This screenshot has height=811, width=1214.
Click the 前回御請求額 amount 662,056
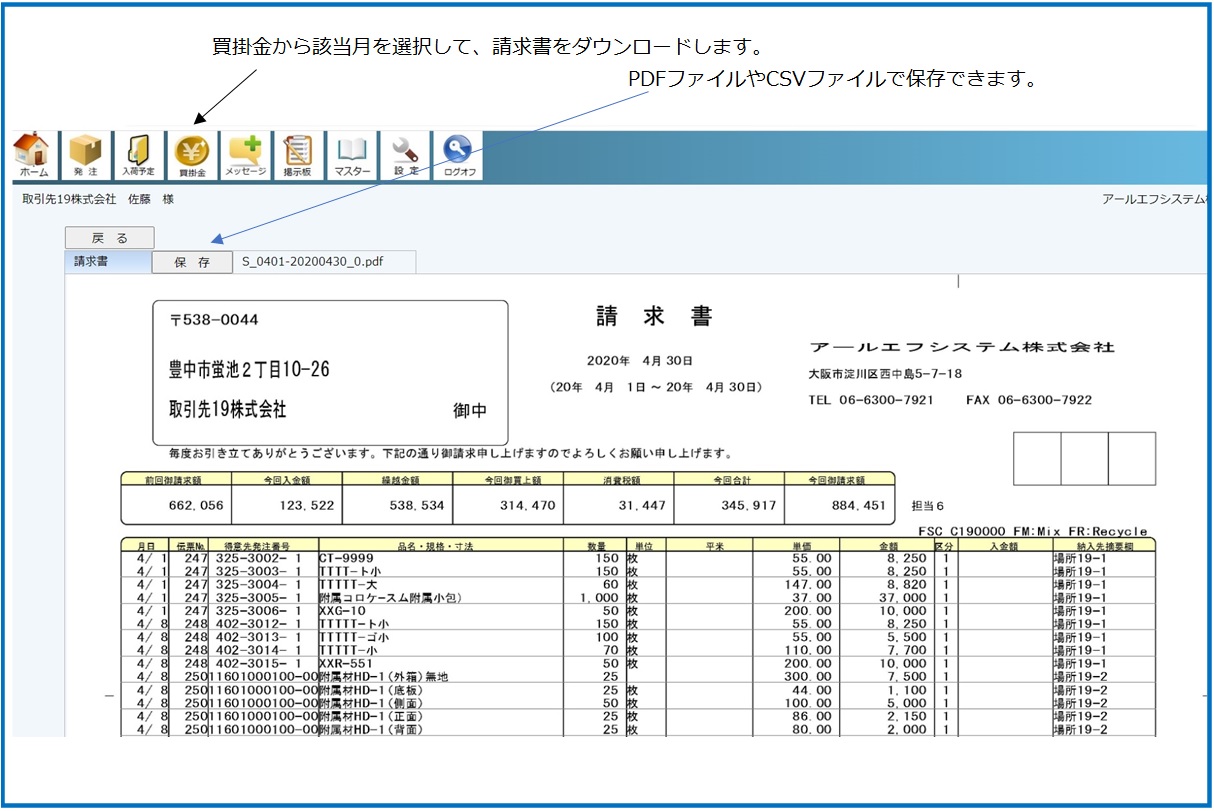[x=176, y=506]
